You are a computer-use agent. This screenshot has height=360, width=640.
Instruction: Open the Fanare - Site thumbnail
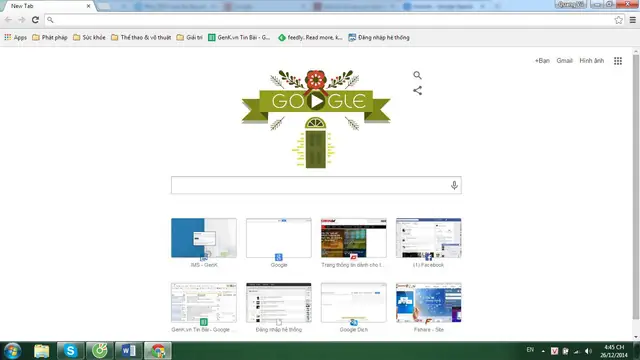tap(429, 302)
